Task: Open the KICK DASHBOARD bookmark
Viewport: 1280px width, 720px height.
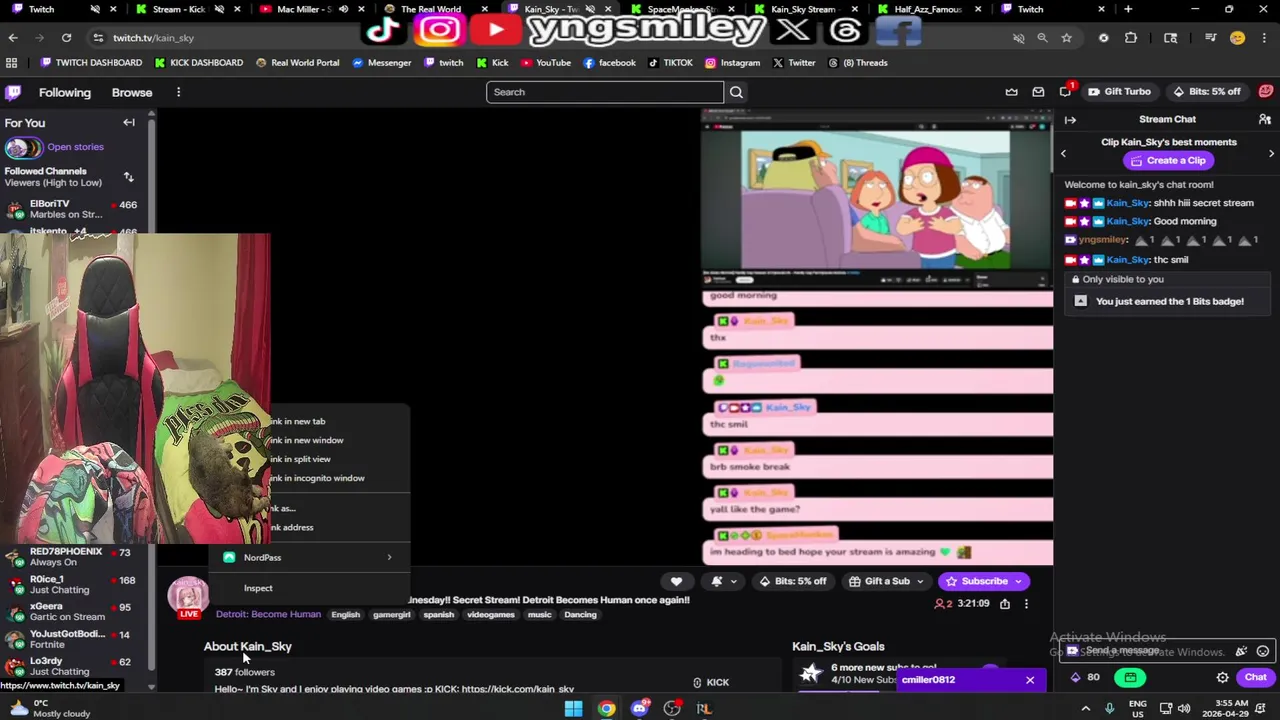Action: (x=199, y=62)
